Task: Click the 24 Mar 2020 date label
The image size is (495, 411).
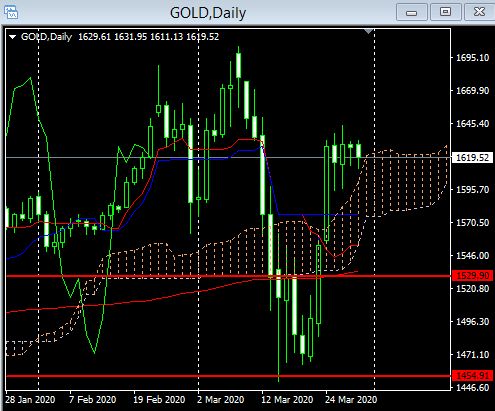Action: click(x=351, y=399)
